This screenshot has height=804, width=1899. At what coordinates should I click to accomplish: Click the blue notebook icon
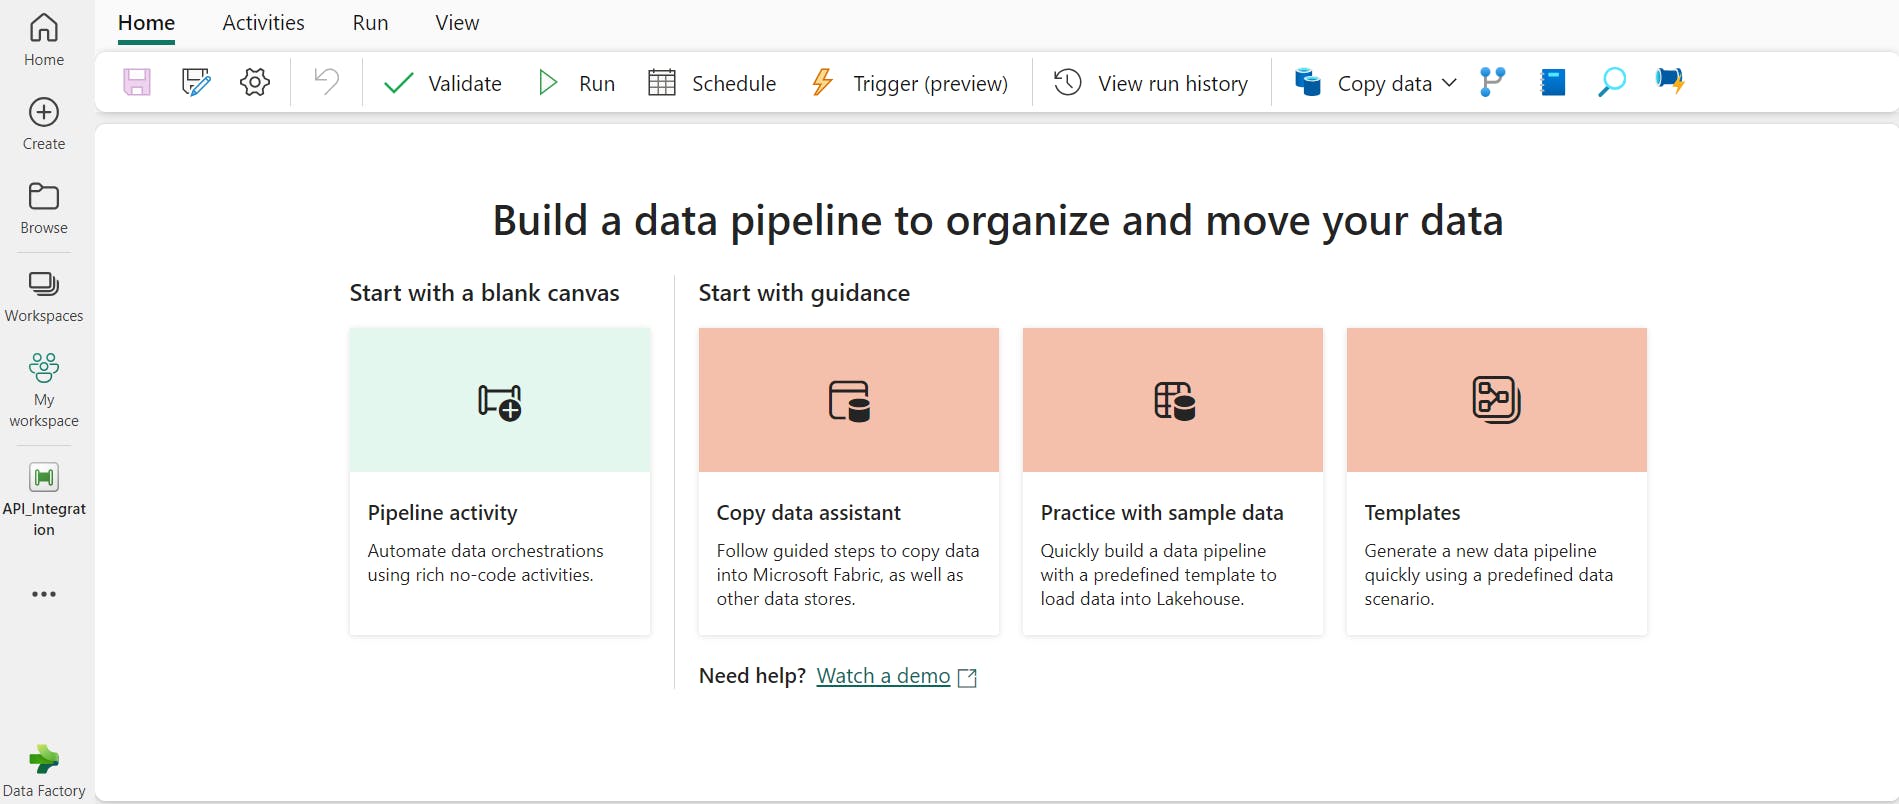click(1553, 82)
